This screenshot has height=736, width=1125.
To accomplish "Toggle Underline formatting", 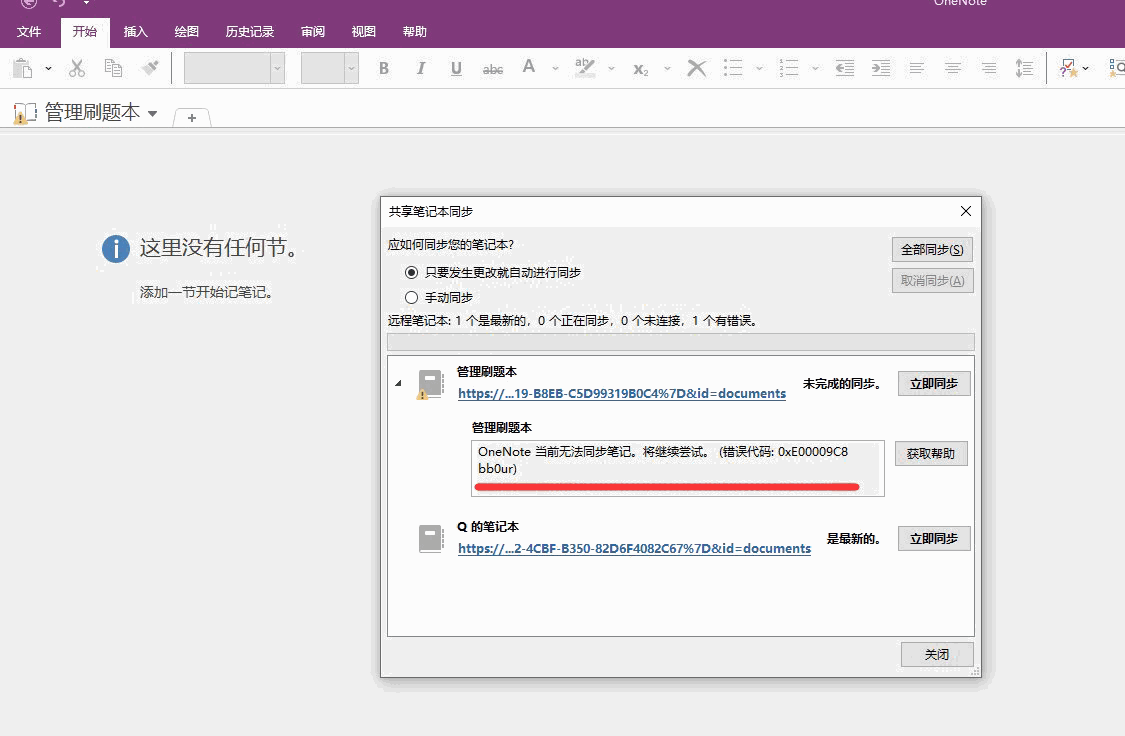I will coord(456,68).
